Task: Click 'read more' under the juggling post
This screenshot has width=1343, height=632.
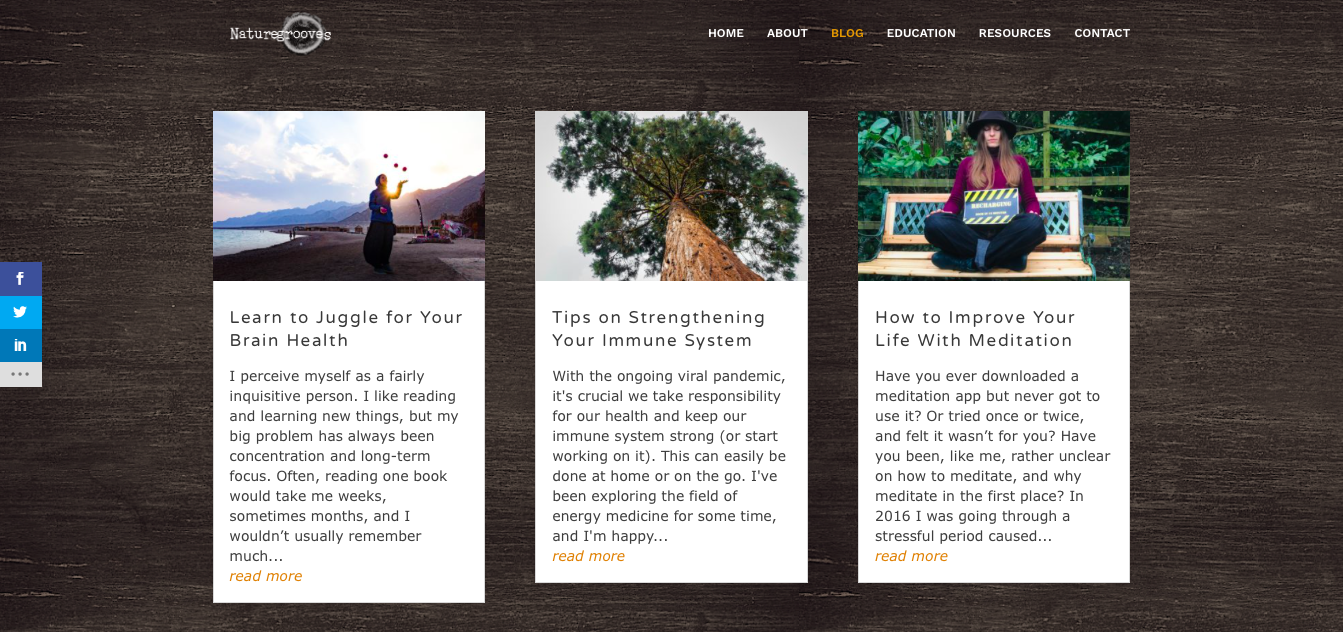Action: pos(266,576)
